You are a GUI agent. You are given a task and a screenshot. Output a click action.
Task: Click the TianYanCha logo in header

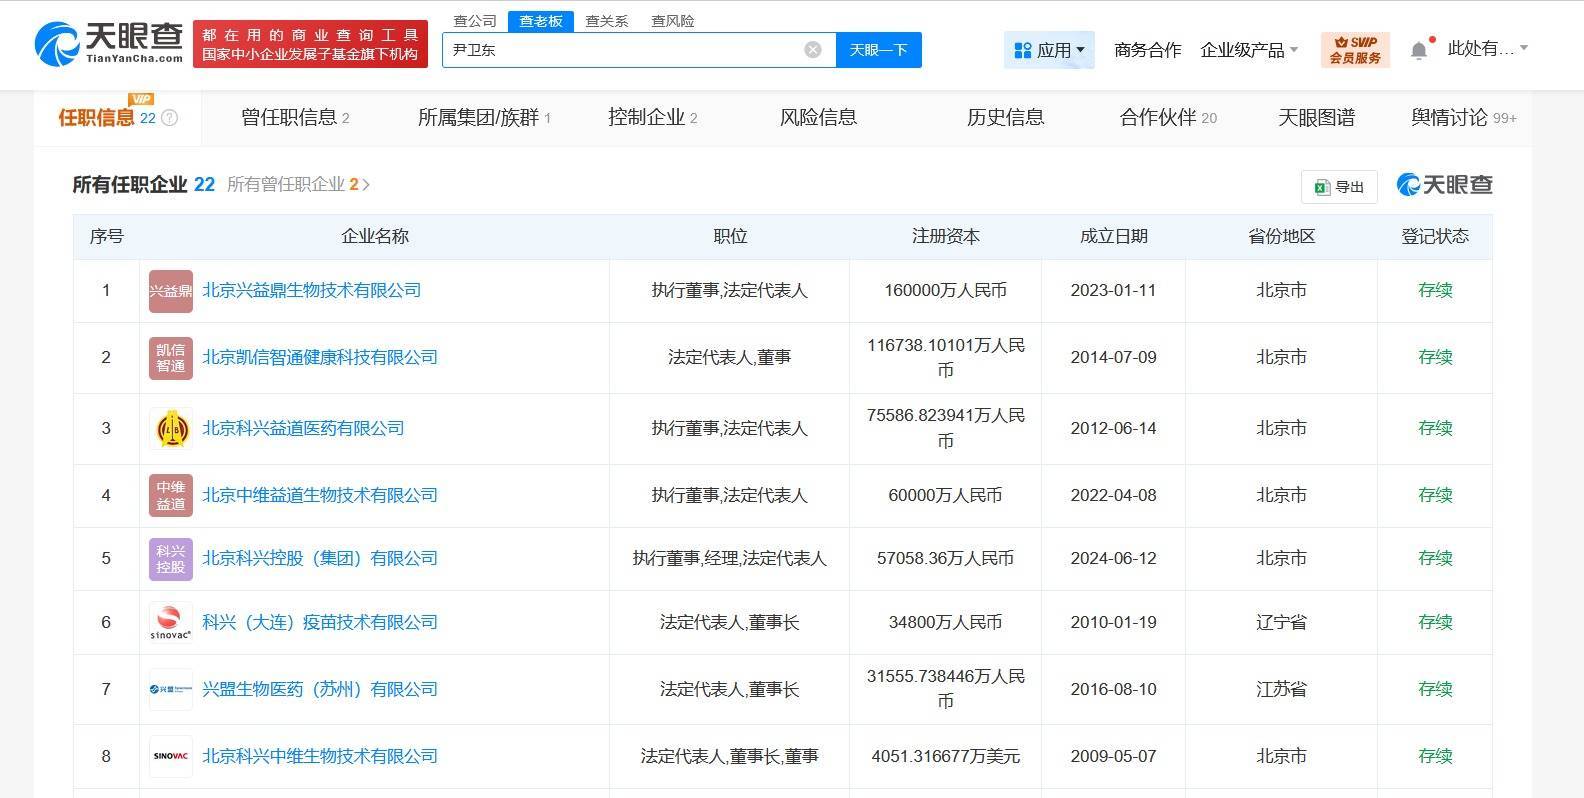pyautogui.click(x=109, y=43)
